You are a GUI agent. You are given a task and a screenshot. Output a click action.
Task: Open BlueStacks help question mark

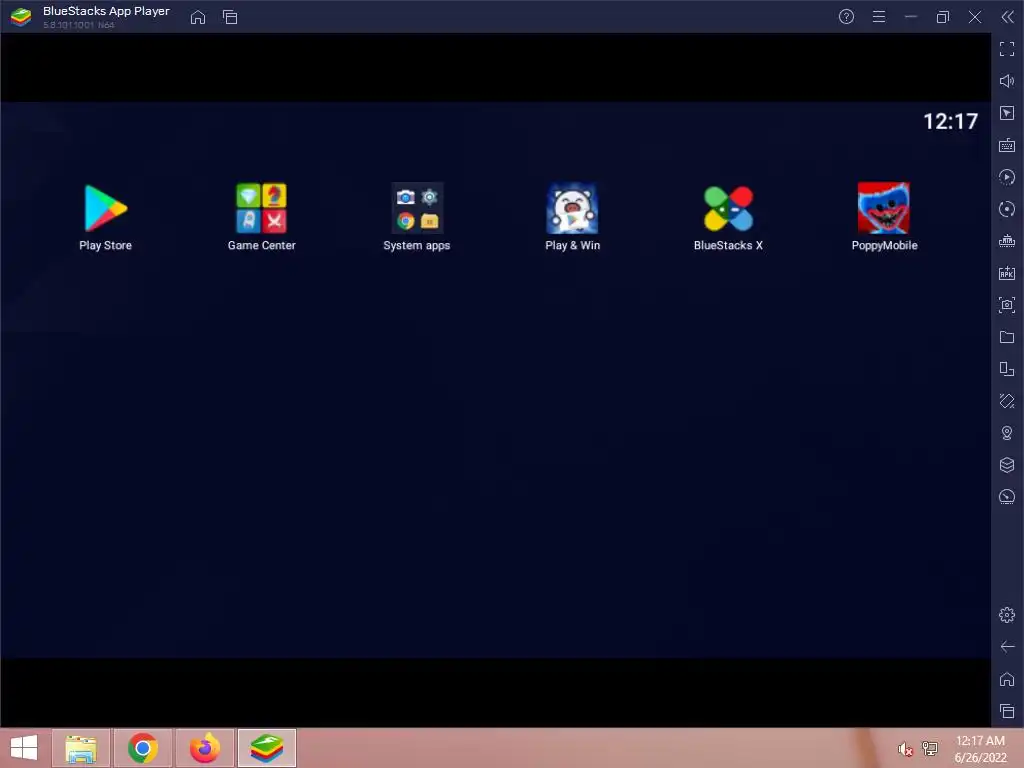pyautogui.click(x=846, y=17)
